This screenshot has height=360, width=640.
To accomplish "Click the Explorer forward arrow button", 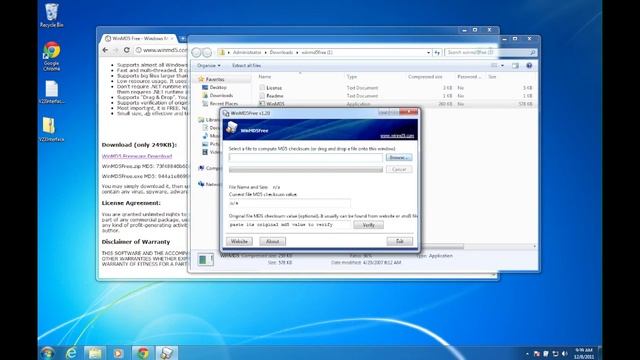I will [x=207, y=53].
